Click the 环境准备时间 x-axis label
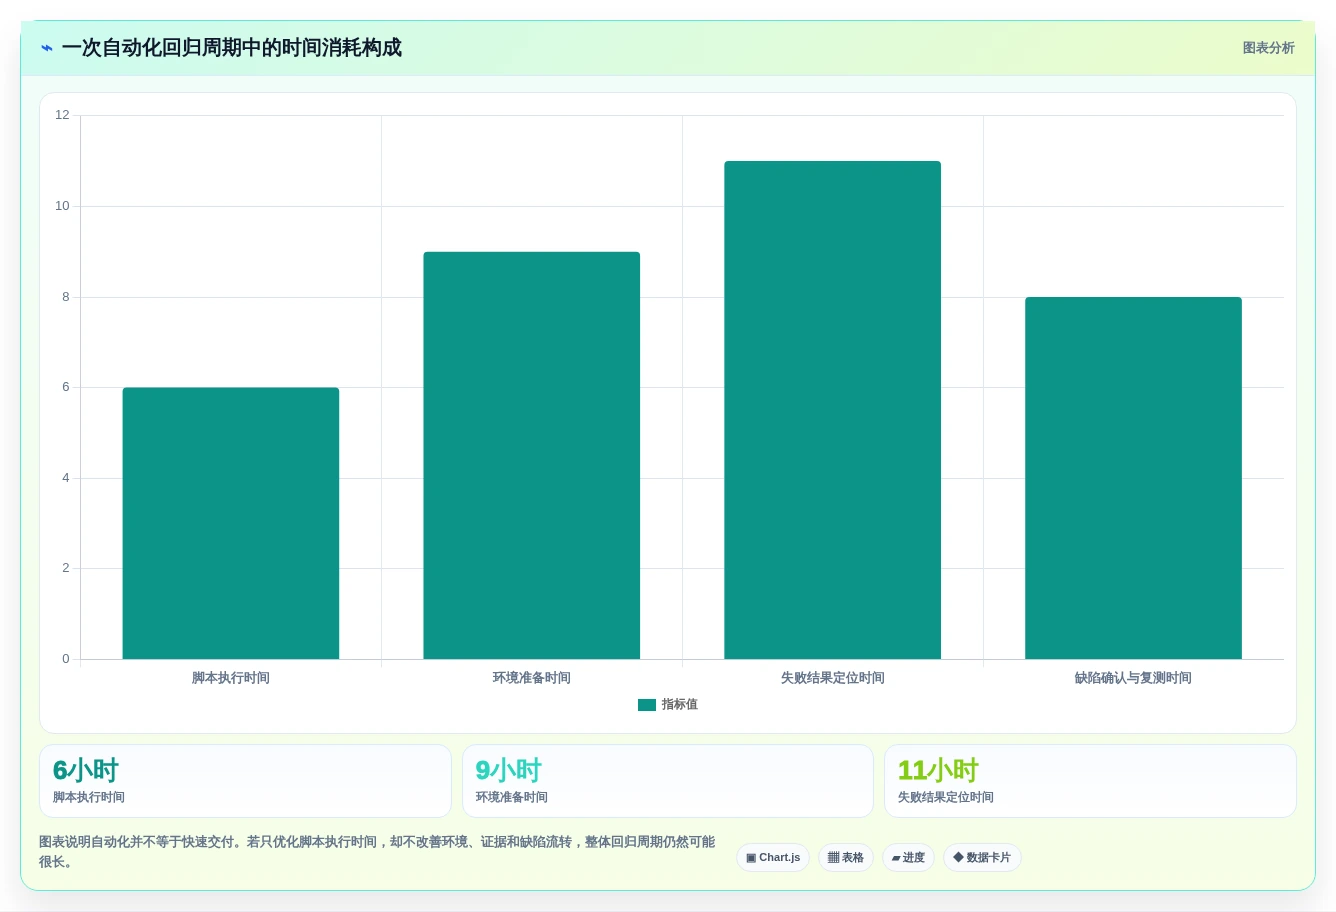Viewport: 1336px width, 912px height. pos(532,678)
